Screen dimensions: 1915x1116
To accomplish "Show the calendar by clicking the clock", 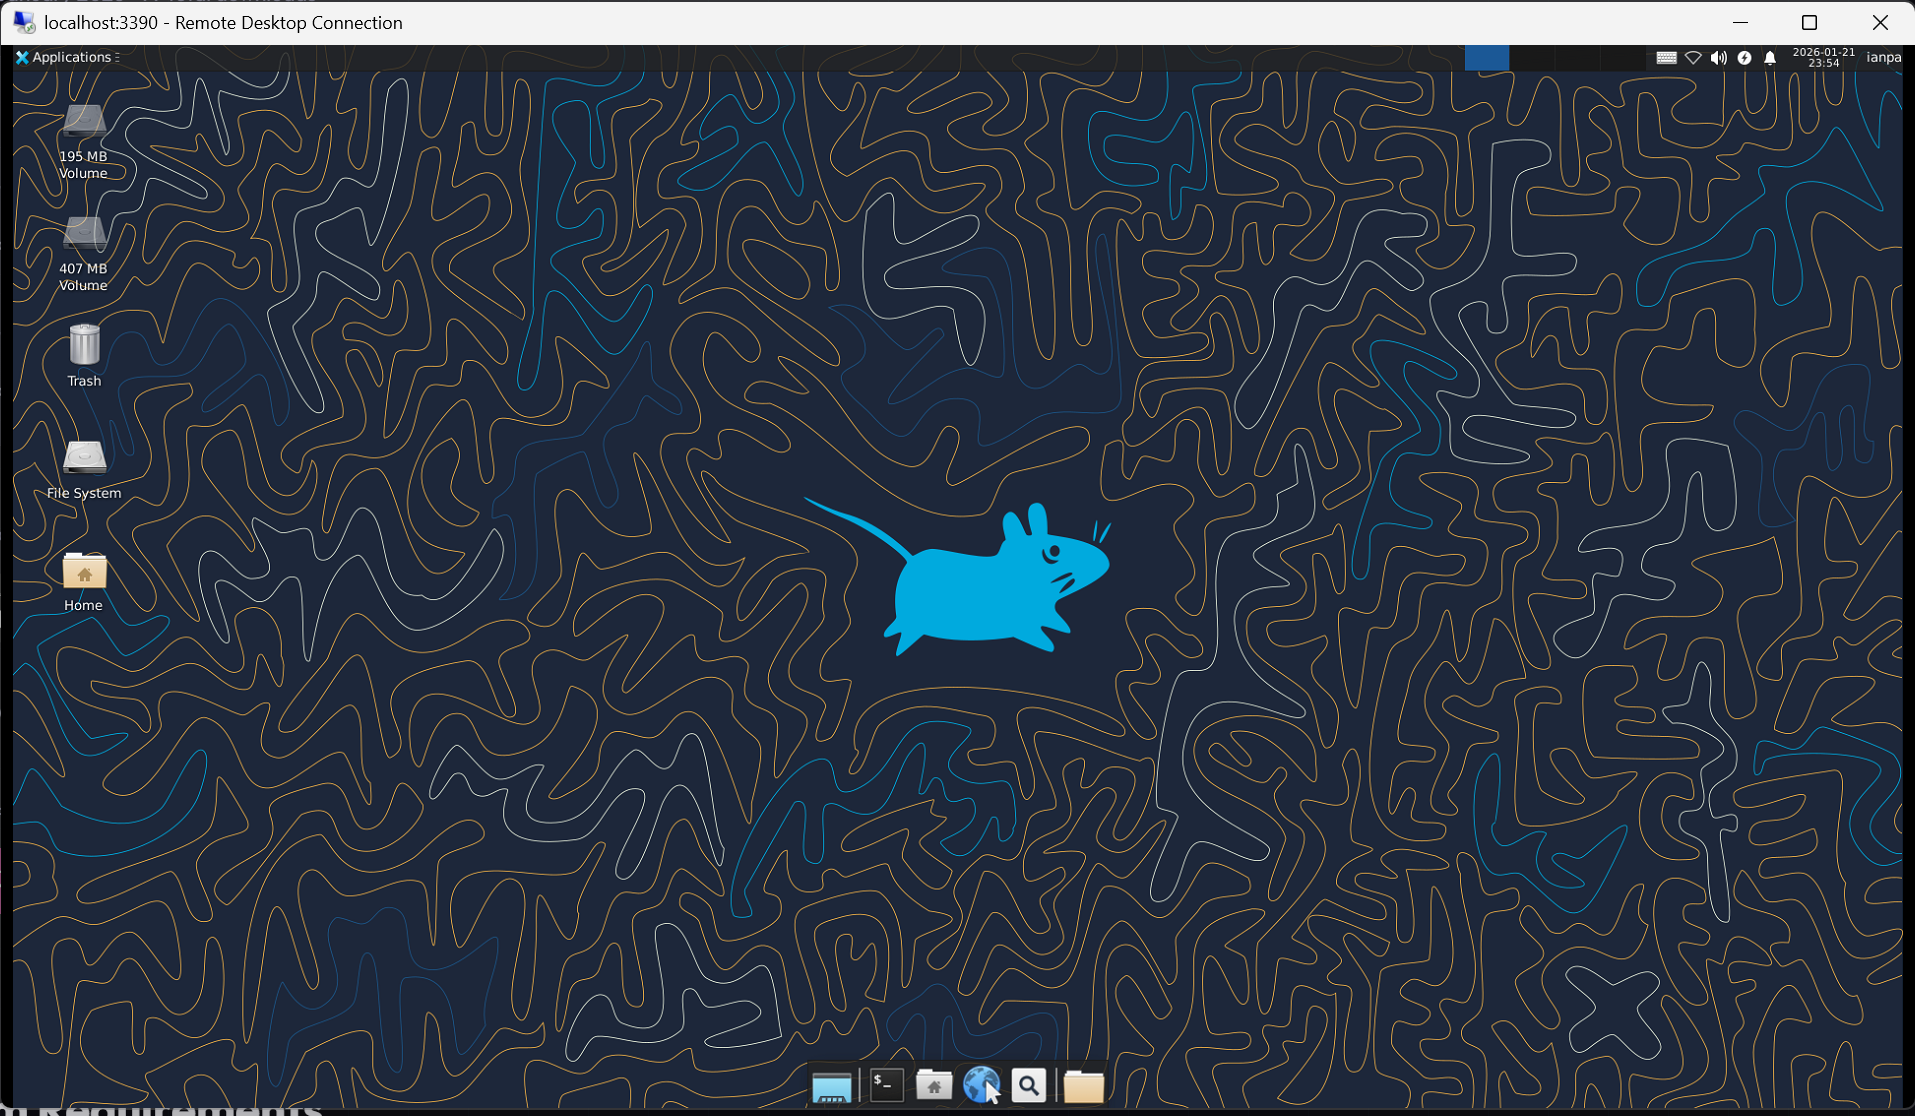I will [1823, 57].
